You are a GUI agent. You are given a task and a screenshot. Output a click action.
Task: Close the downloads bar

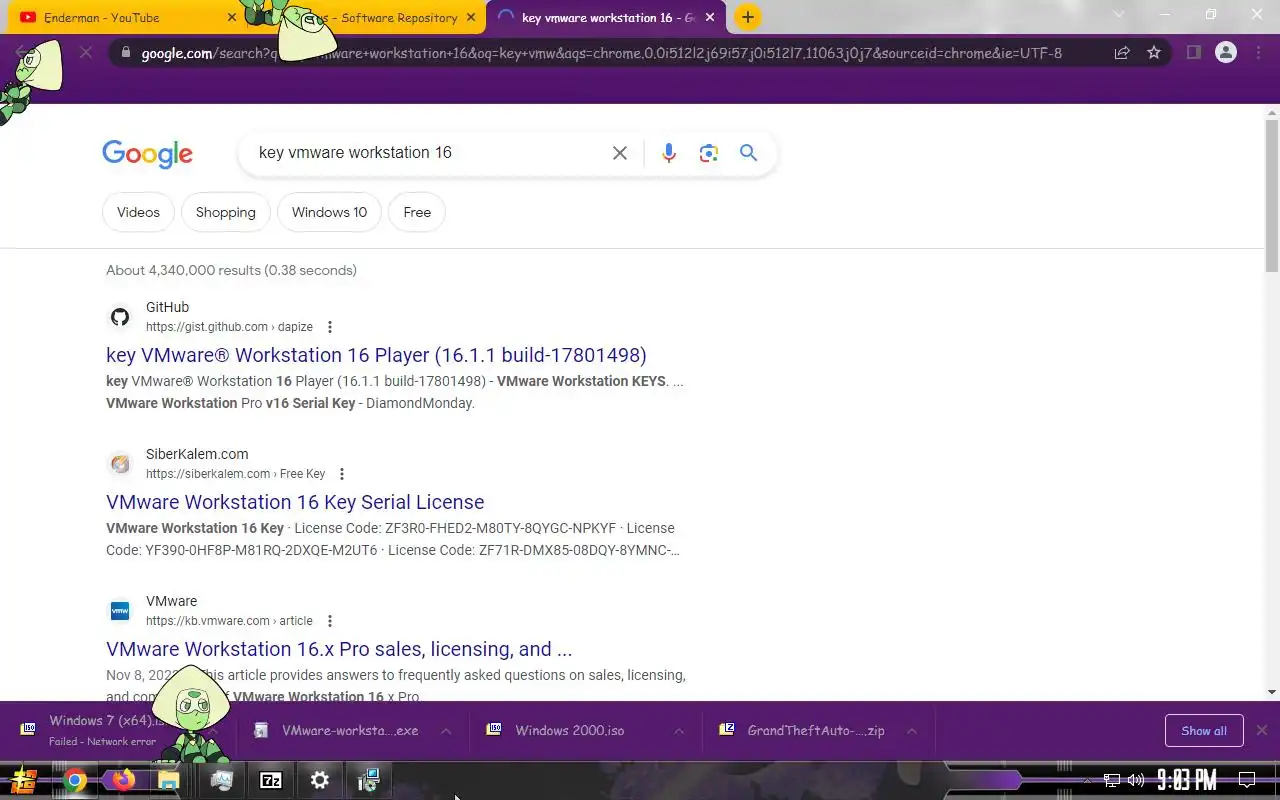tap(1262, 731)
